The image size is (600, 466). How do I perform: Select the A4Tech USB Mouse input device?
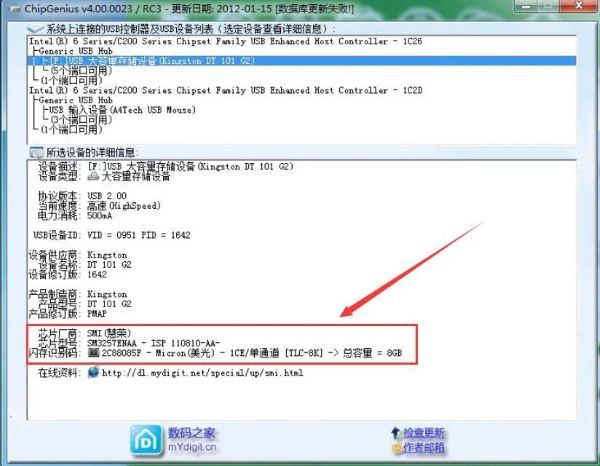130,110
